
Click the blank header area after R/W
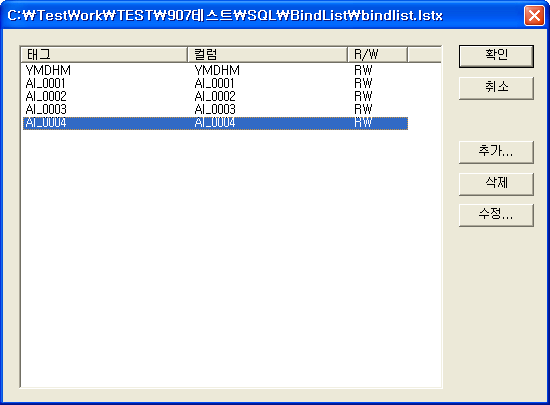(x=424, y=54)
